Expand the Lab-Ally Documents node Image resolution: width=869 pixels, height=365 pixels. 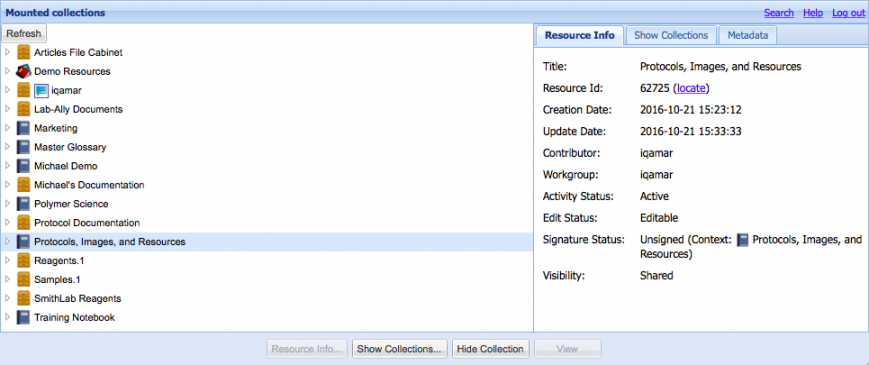click(x=7, y=109)
